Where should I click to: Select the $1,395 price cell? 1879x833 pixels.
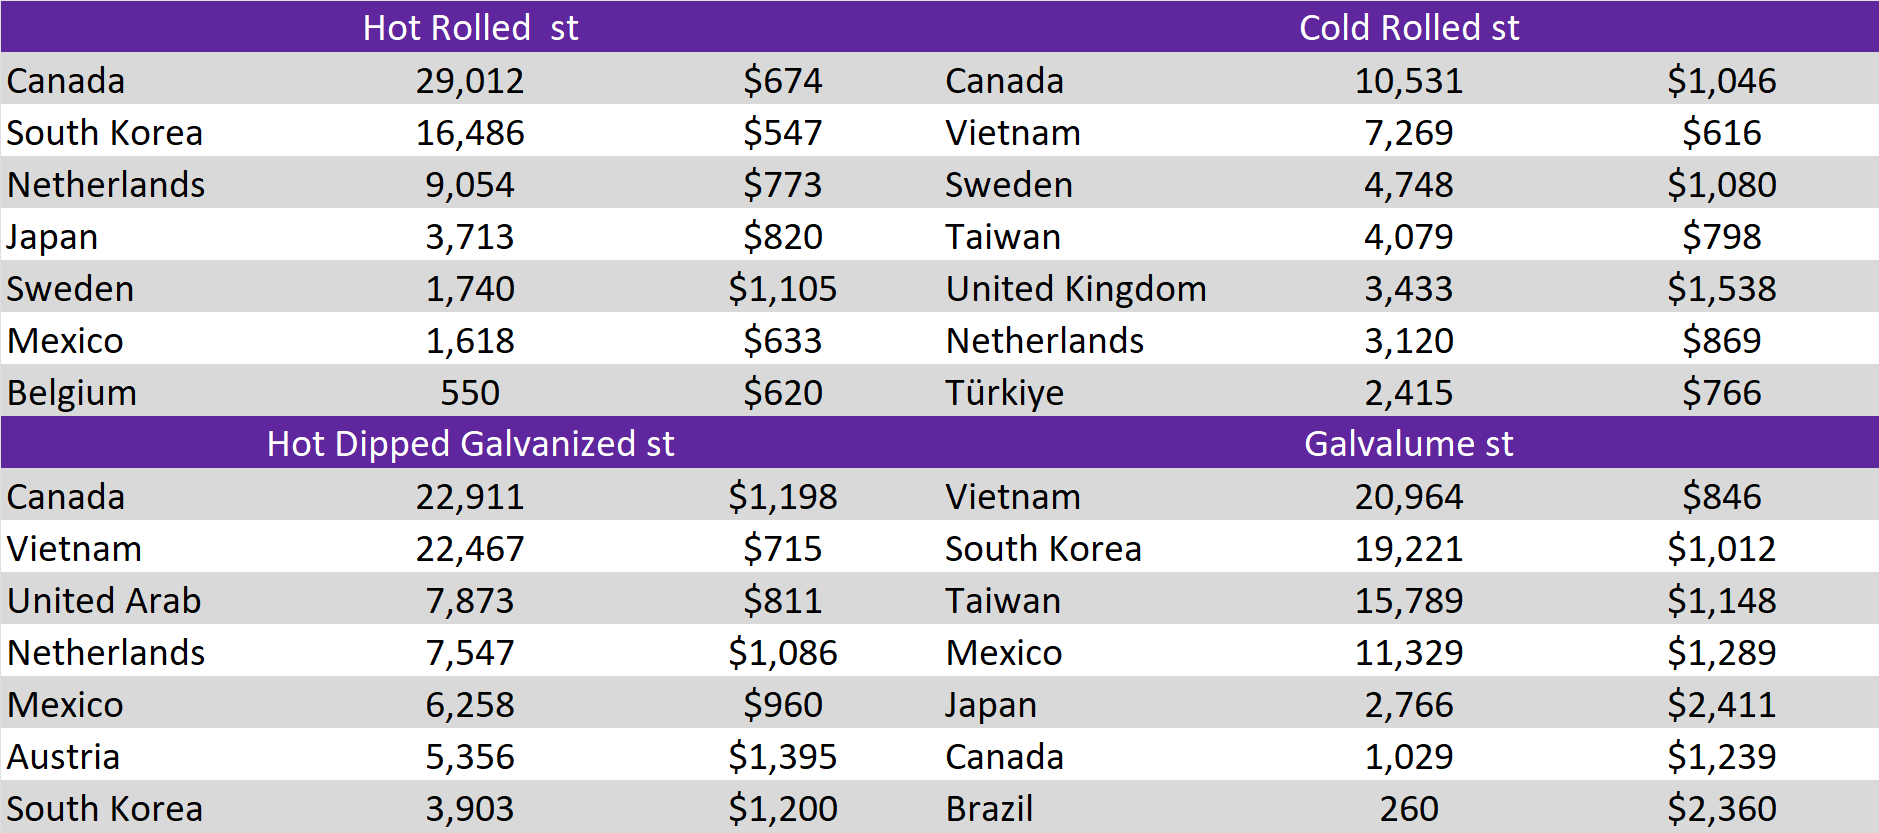(x=782, y=757)
